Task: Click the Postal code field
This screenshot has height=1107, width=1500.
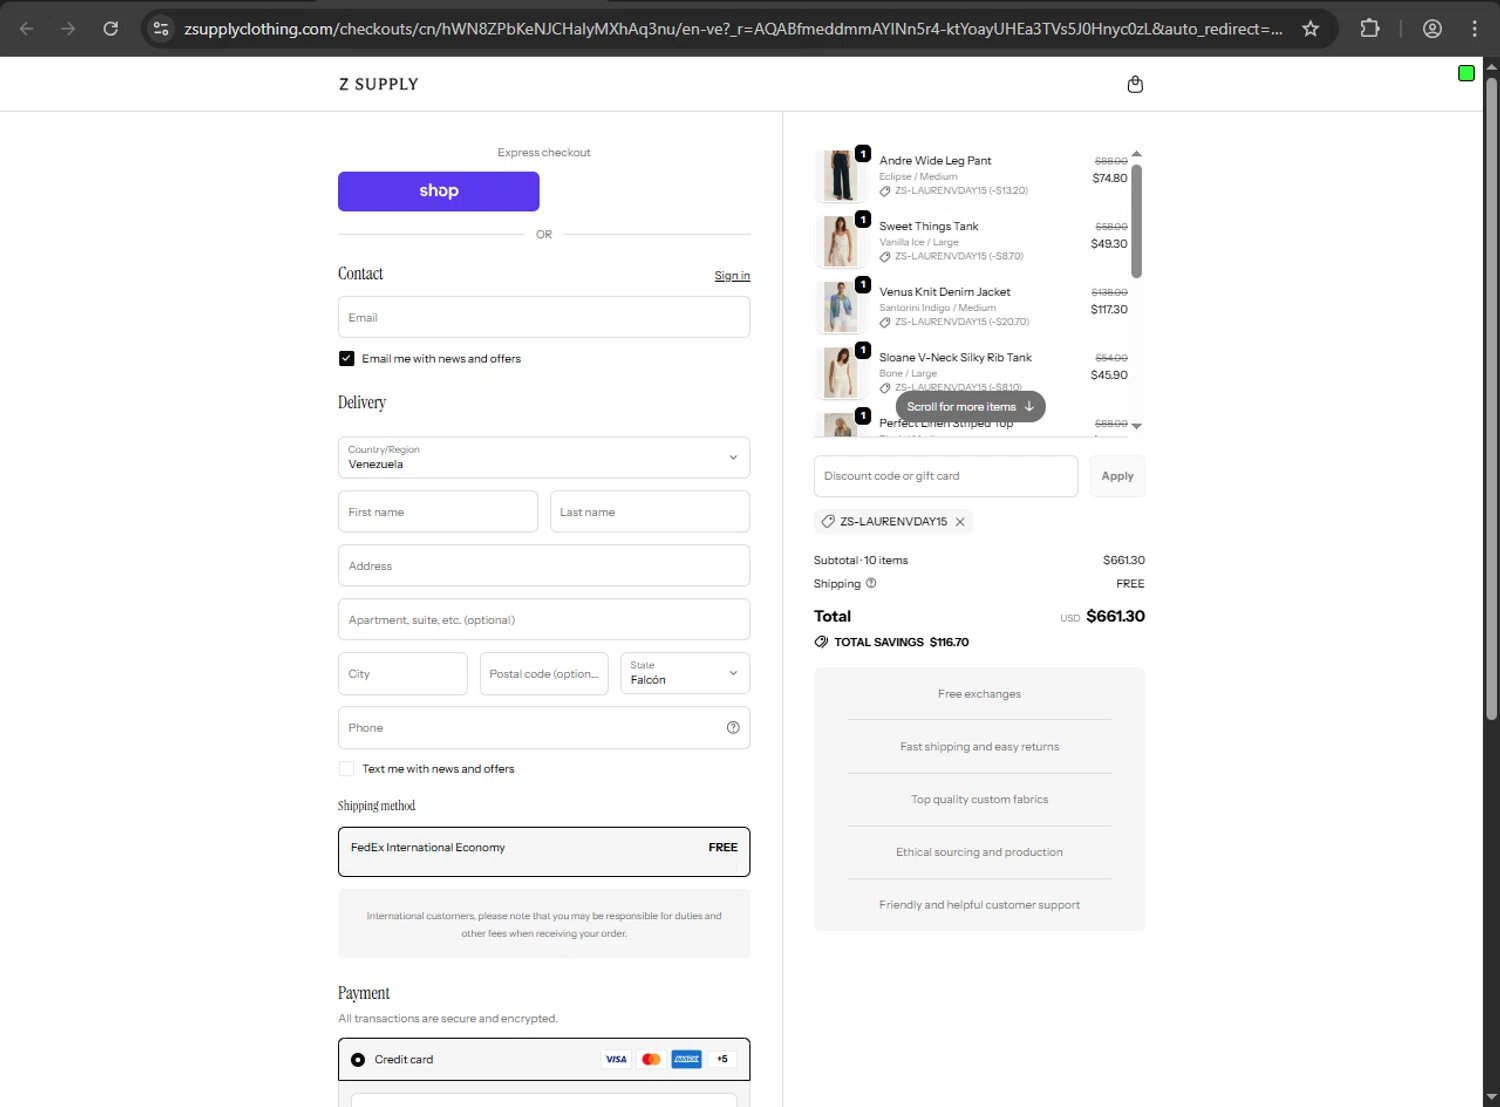Action: [544, 673]
